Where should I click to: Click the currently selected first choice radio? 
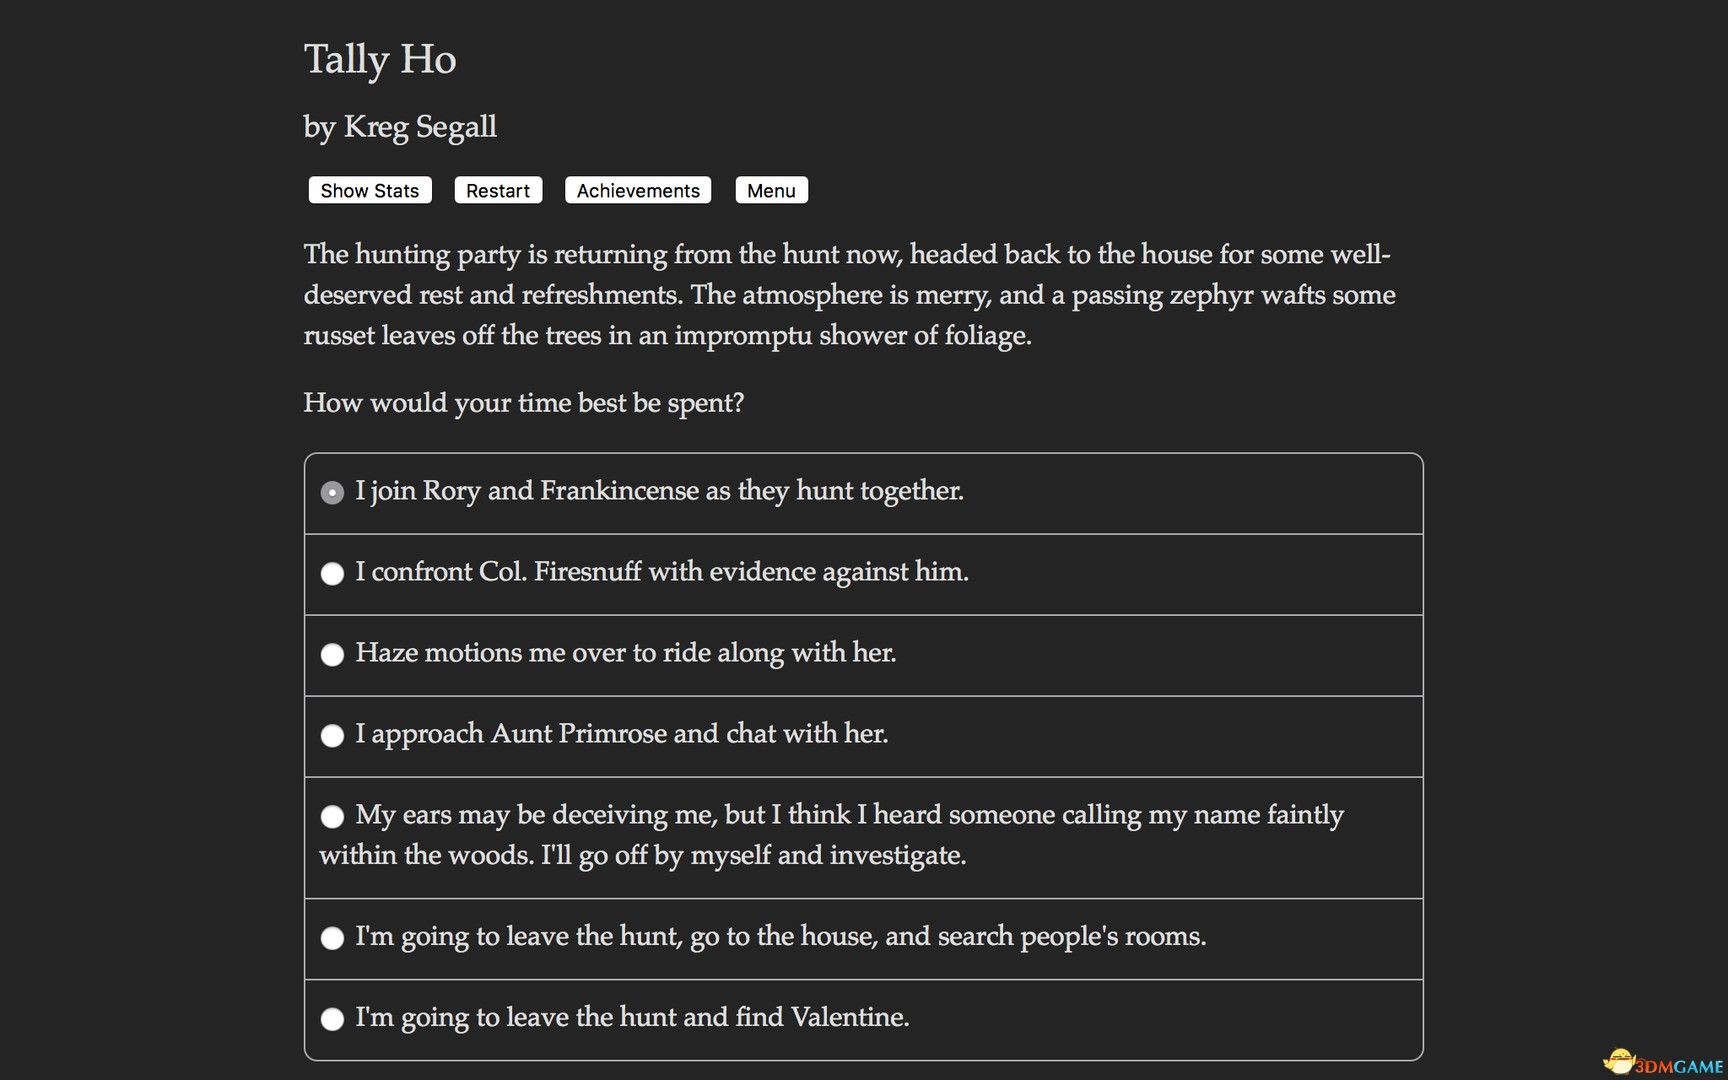(x=333, y=492)
